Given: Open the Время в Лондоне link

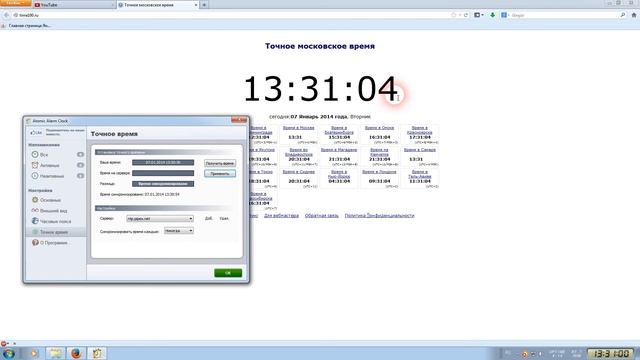Looking at the screenshot, I should pyautogui.click(x=380, y=172).
